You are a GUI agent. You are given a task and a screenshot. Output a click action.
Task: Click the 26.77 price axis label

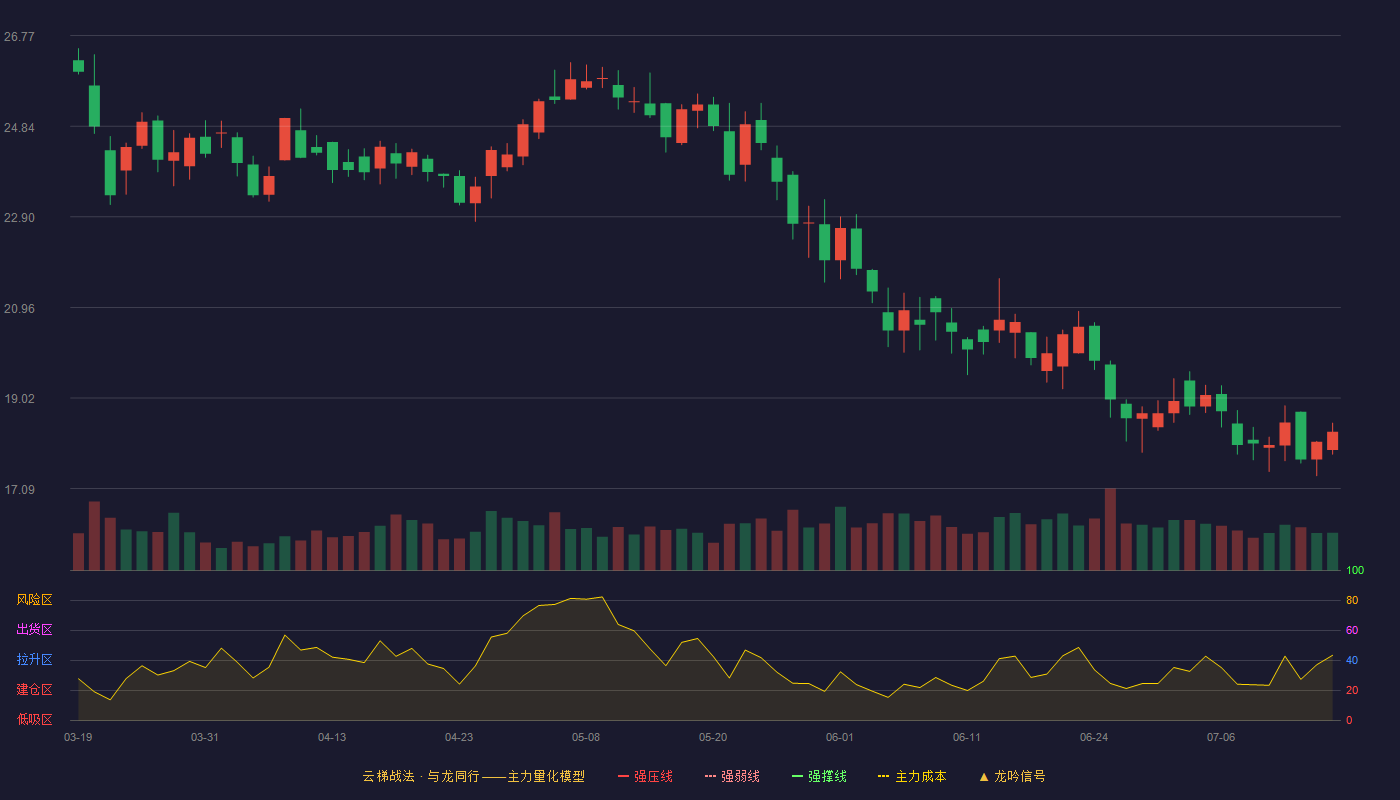click(x=19, y=37)
